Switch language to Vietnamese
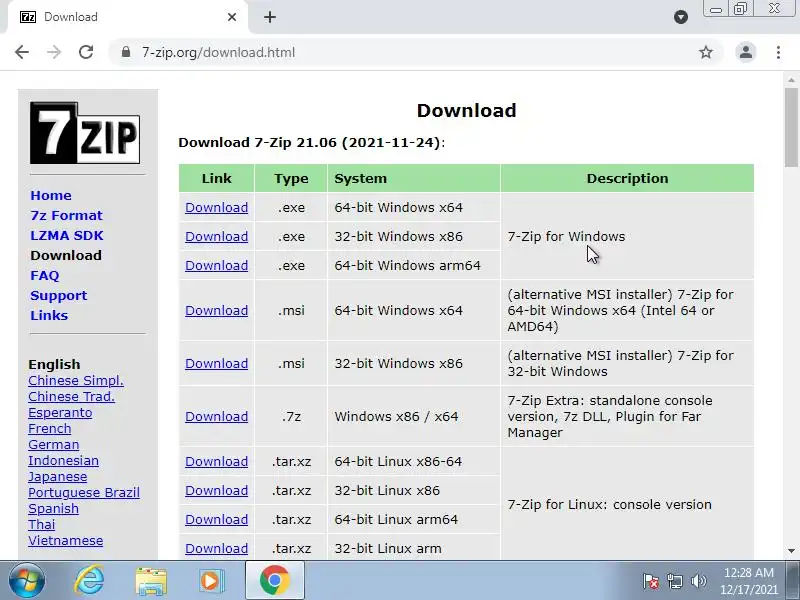Viewport: 800px width, 600px height. [x=65, y=541]
